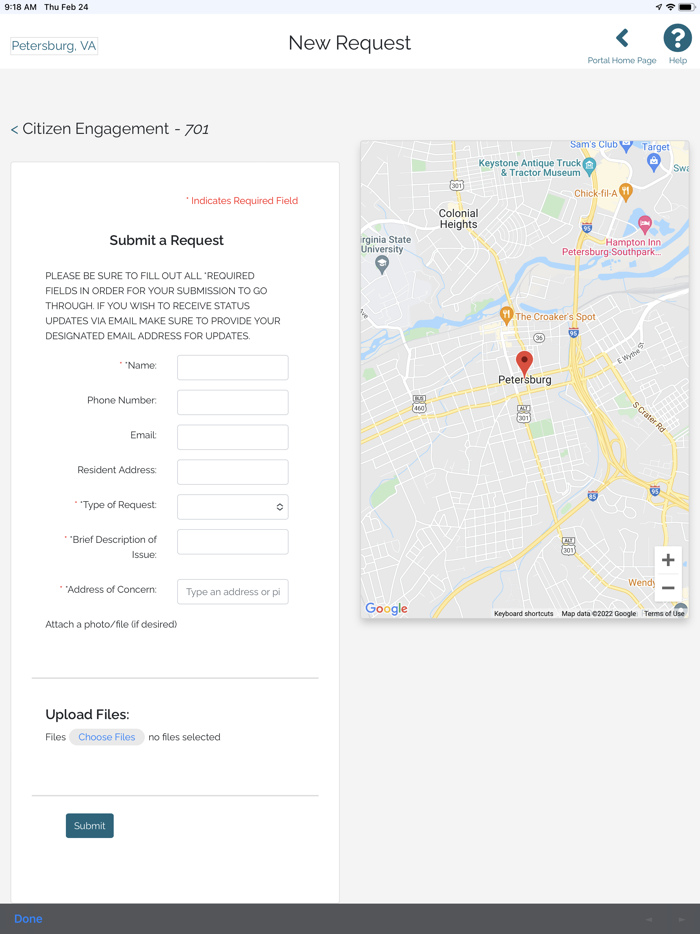Select the Sam's Club shopping marker
The width and height of the screenshot is (700, 934).
point(626,145)
